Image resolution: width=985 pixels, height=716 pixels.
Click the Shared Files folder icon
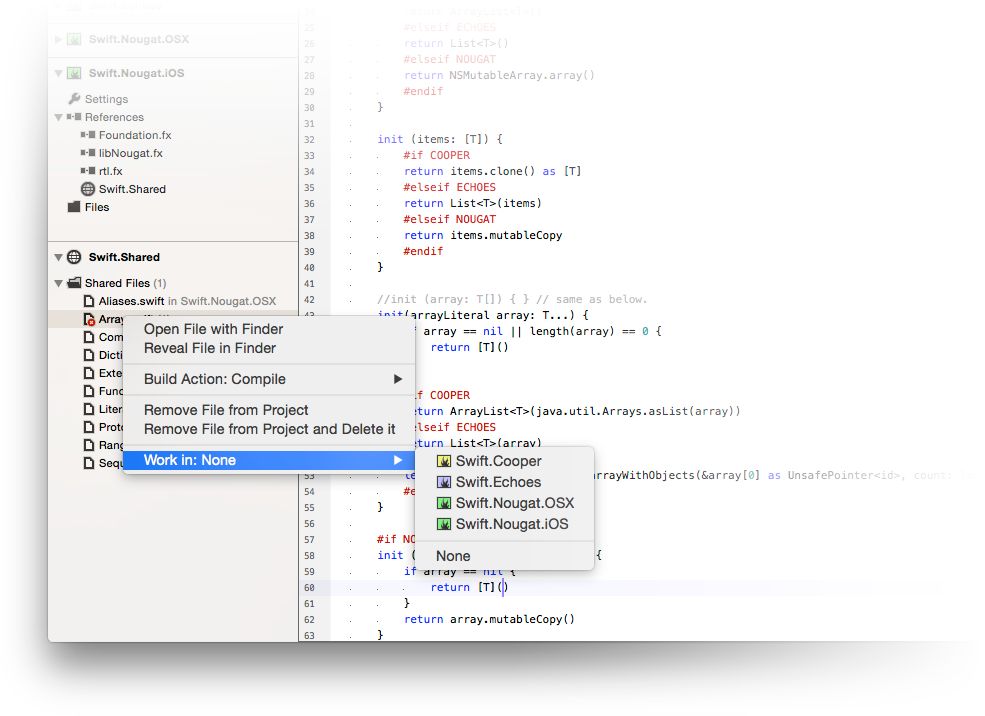pyautogui.click(x=75, y=283)
